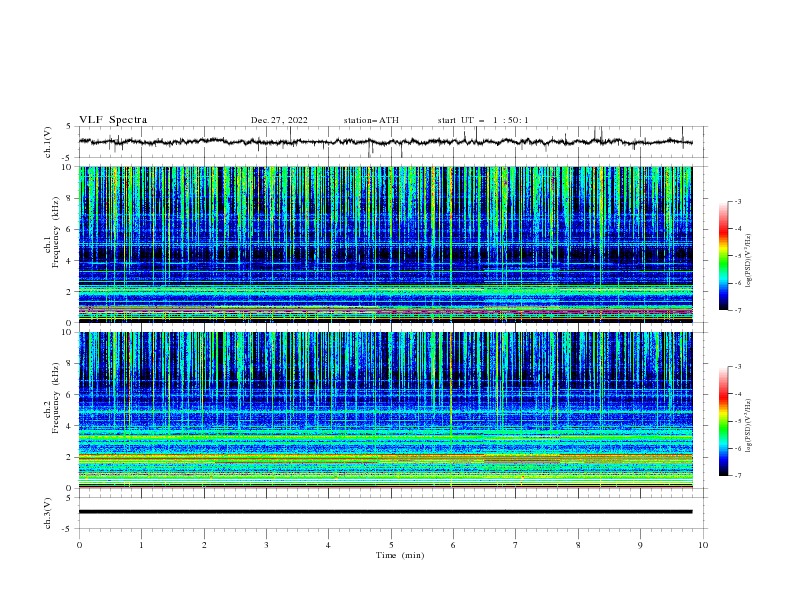The image size is (792, 612).
Task: Click time axis tick label "1"
Action: click(141, 545)
